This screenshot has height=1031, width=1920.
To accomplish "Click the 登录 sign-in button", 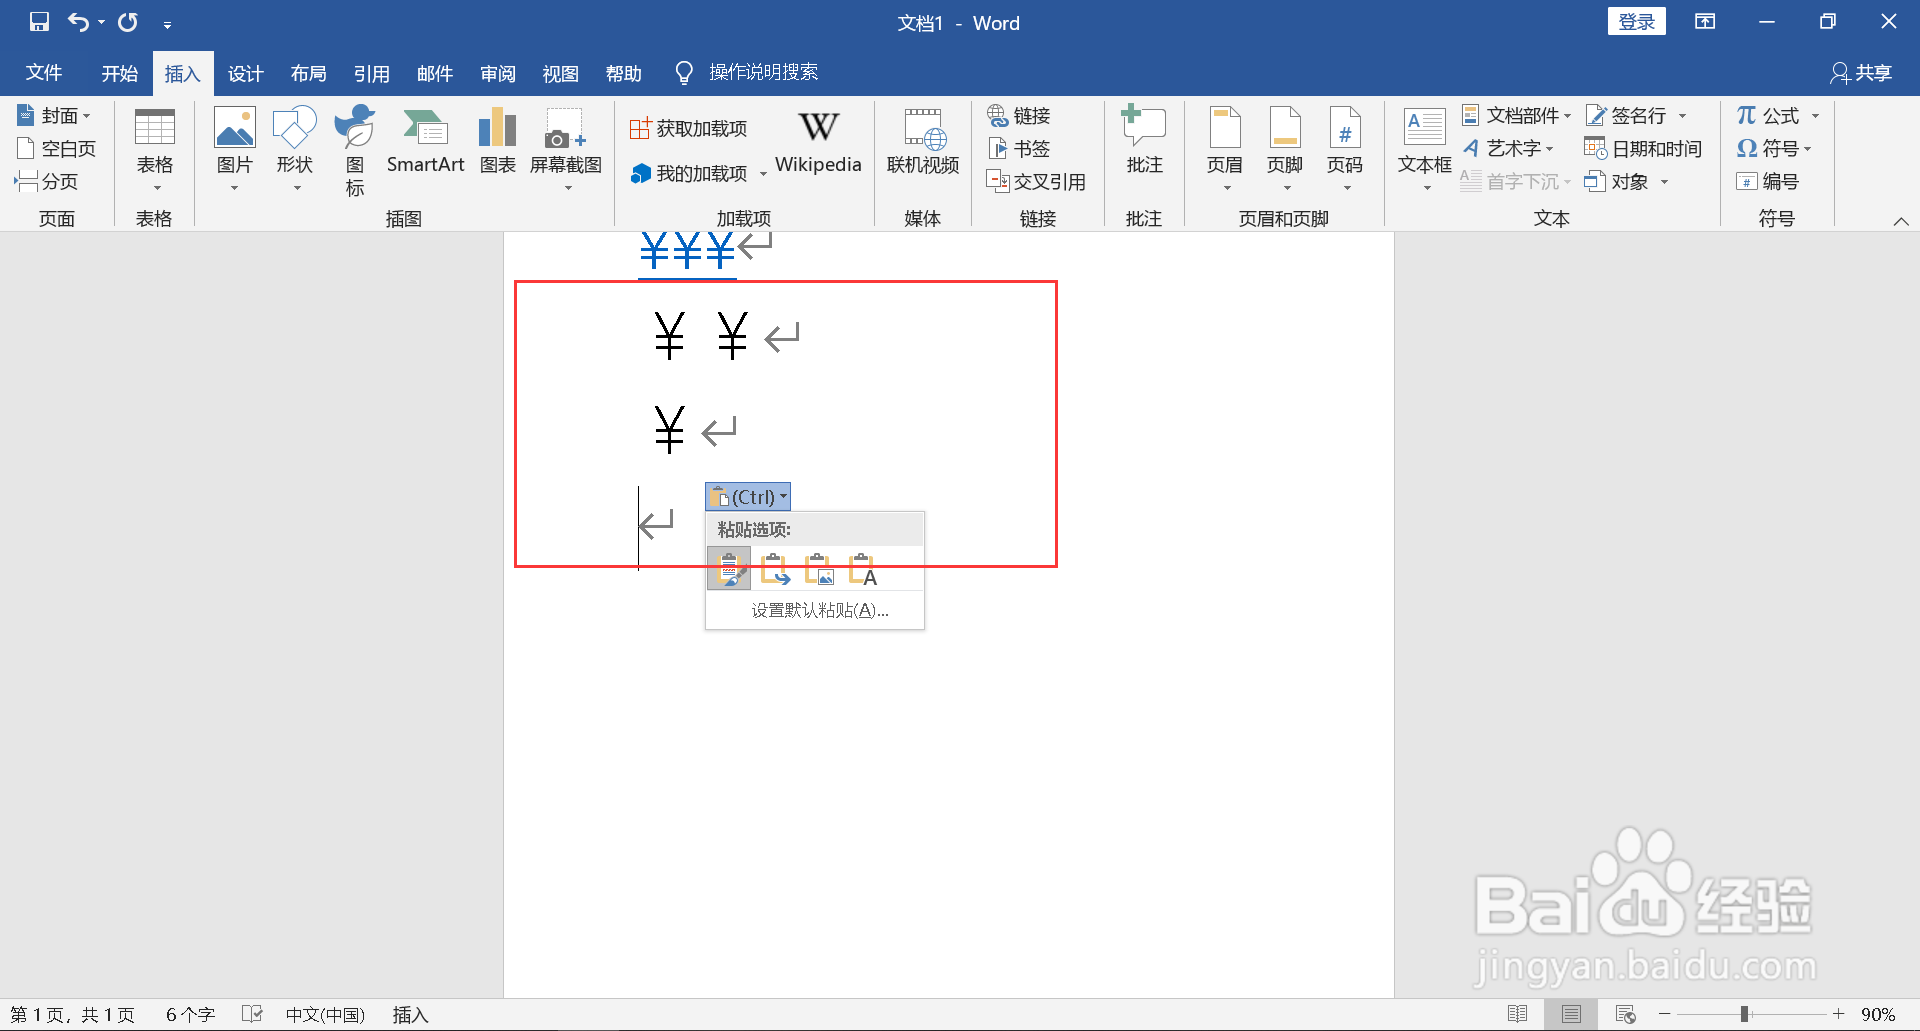I will [x=1637, y=20].
